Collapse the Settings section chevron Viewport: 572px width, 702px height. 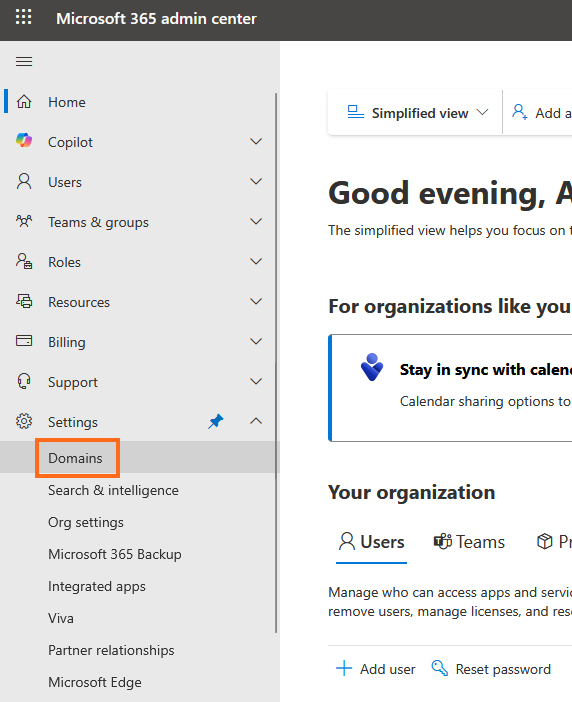coord(256,421)
